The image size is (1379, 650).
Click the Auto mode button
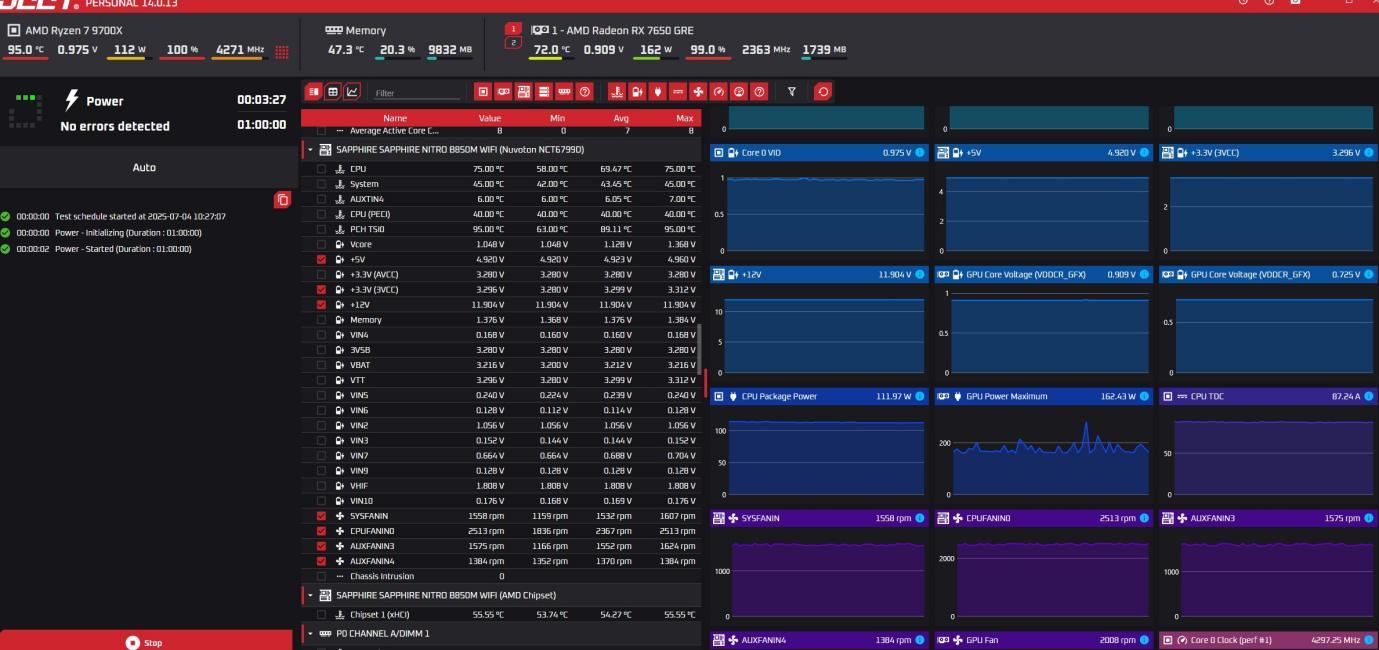pos(144,167)
